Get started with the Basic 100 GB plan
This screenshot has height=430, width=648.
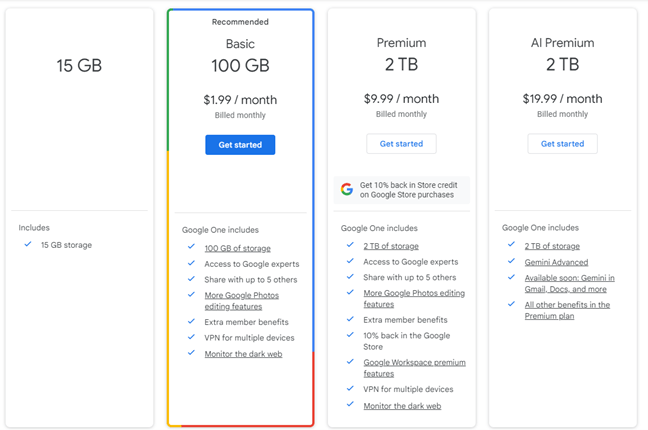(x=240, y=145)
